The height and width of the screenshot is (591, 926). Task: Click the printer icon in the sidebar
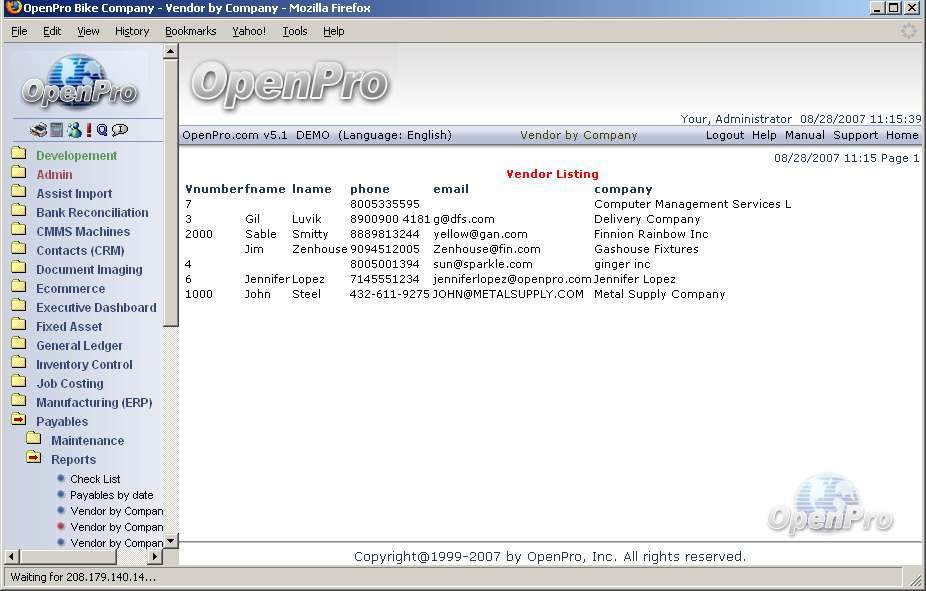pyautogui.click(x=38, y=130)
